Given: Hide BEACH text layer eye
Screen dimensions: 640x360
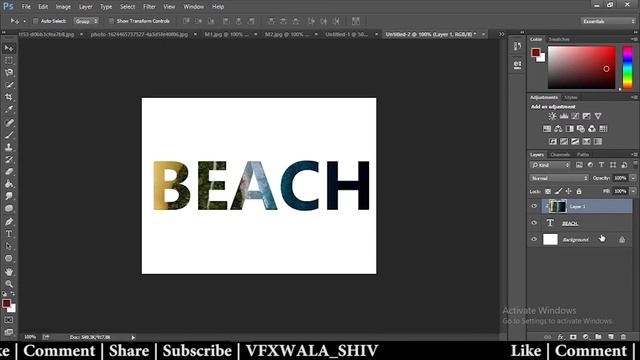Looking at the screenshot, I should click(534, 223).
